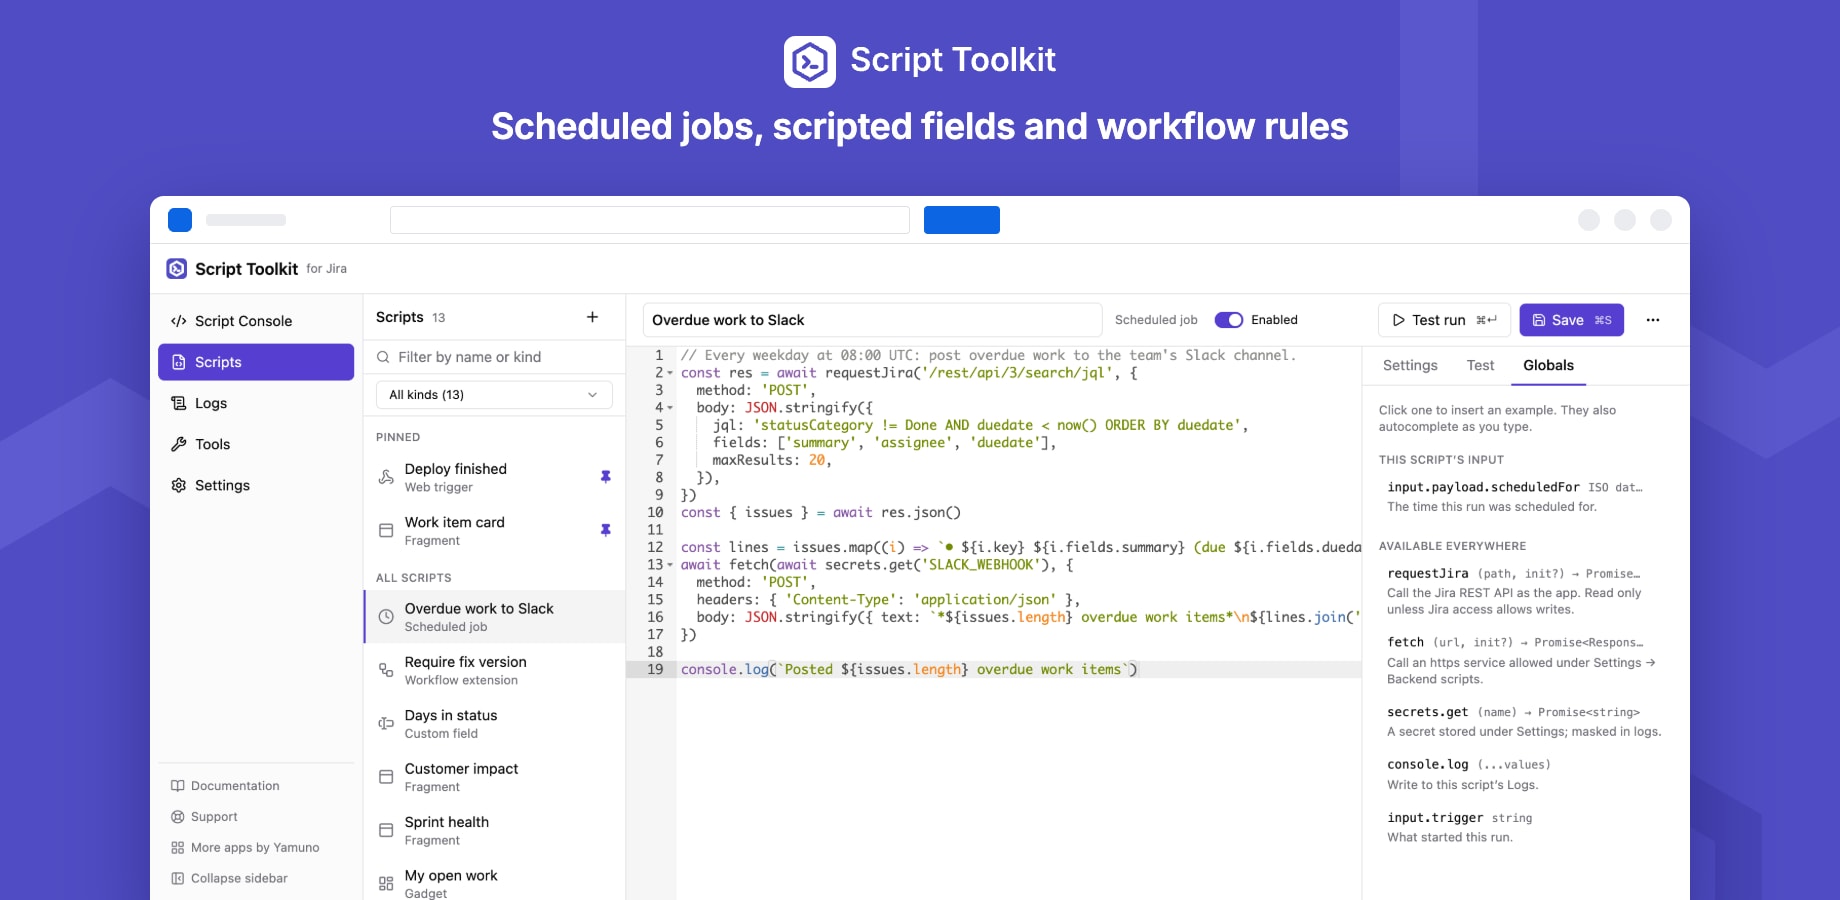Click the web trigger icon of Deploy finished
The height and width of the screenshot is (900, 1840).
(386, 477)
